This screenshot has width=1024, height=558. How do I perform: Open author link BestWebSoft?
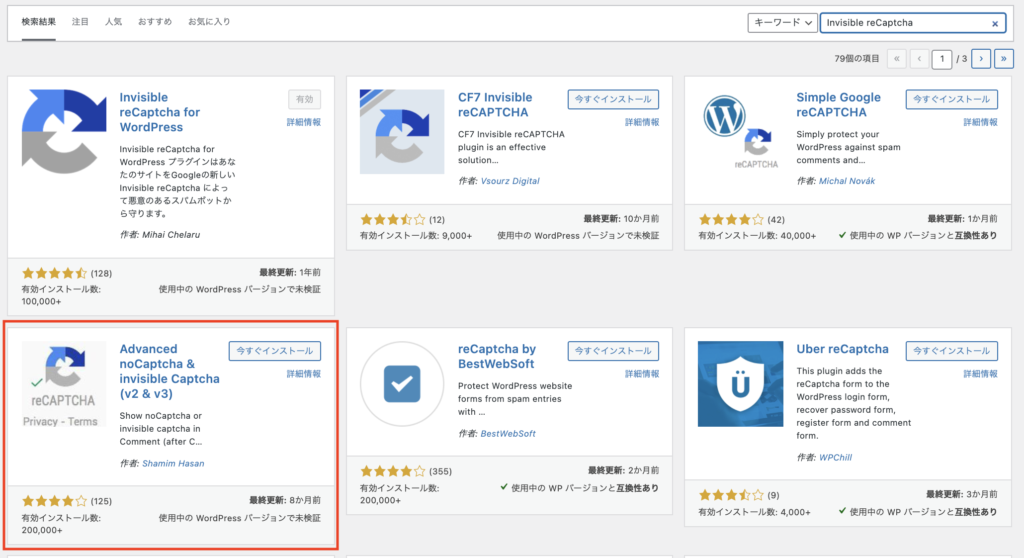point(508,433)
